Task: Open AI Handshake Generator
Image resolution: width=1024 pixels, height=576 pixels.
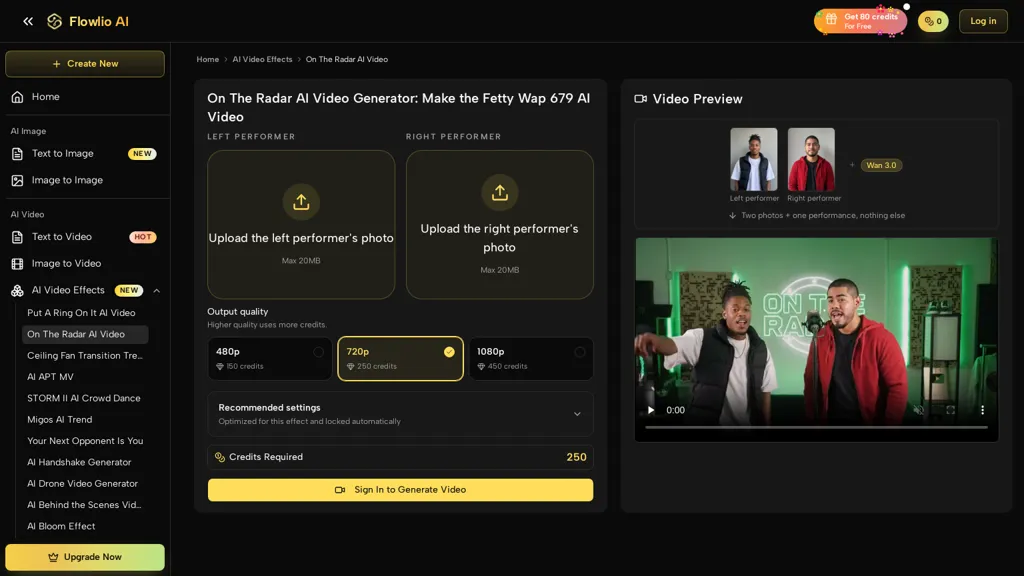Action: point(79,462)
